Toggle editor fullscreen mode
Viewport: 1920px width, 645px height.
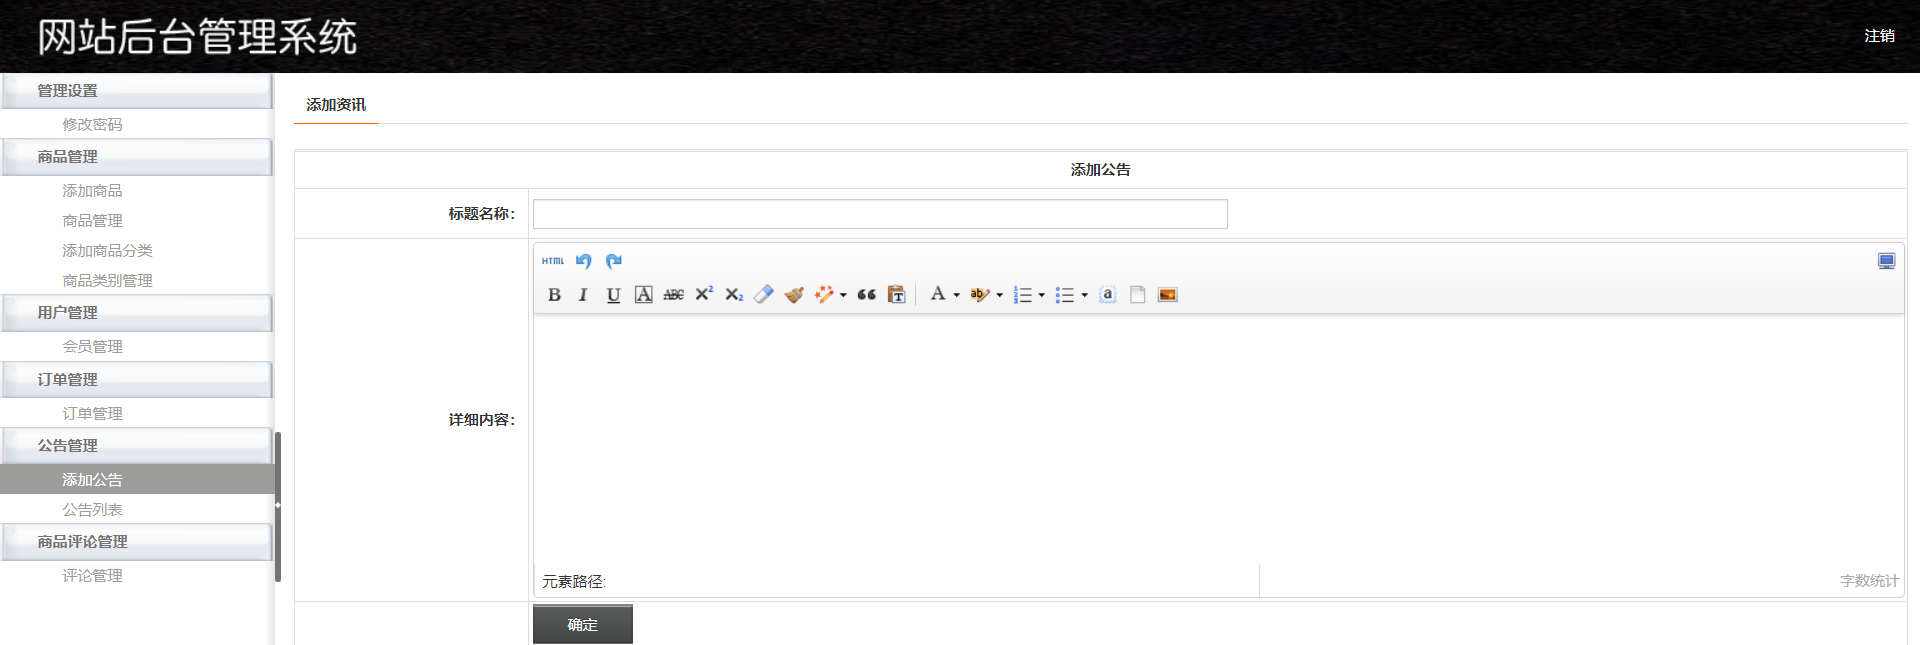pyautogui.click(x=1887, y=261)
